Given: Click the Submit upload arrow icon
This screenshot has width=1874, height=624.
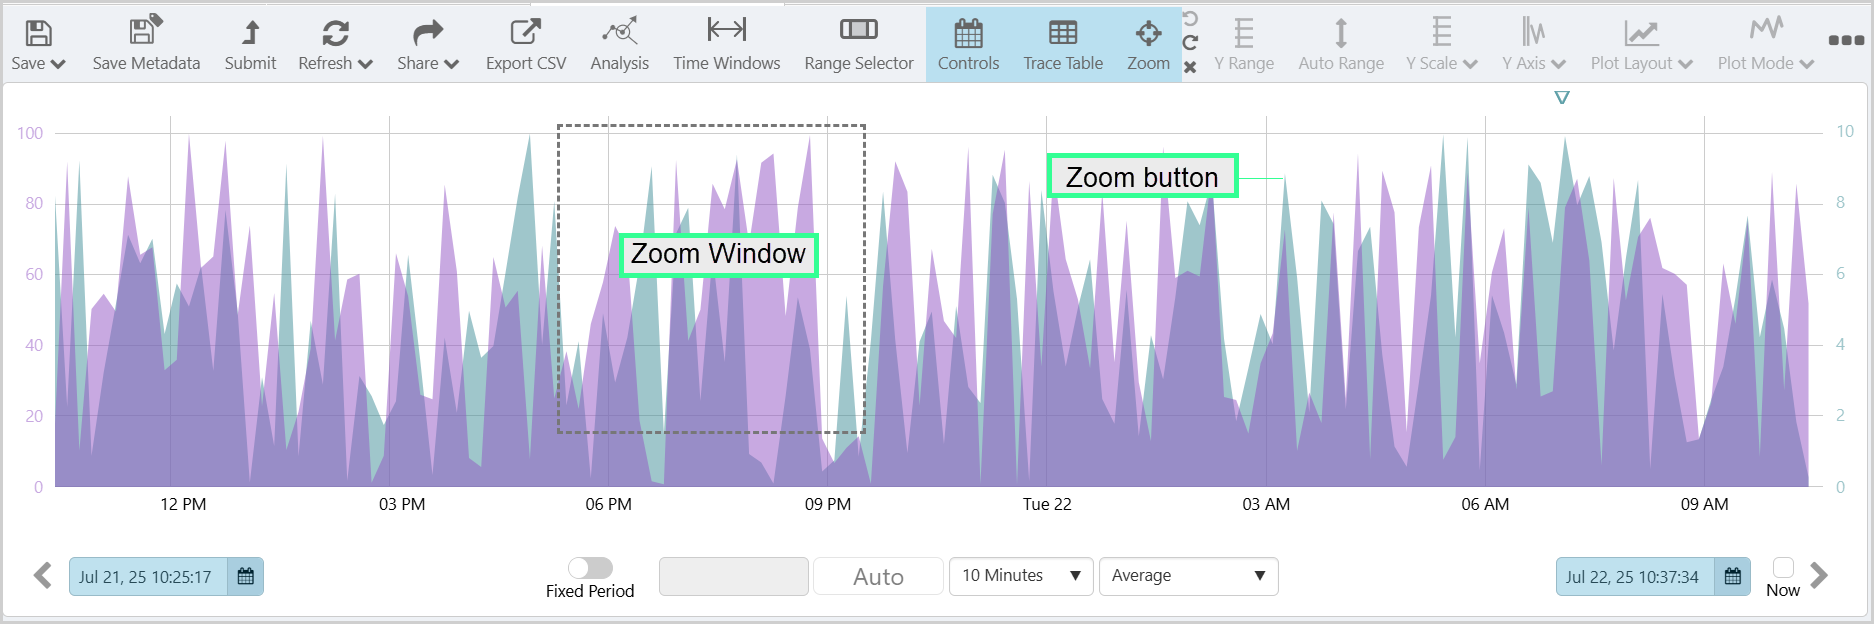Looking at the screenshot, I should 251,33.
